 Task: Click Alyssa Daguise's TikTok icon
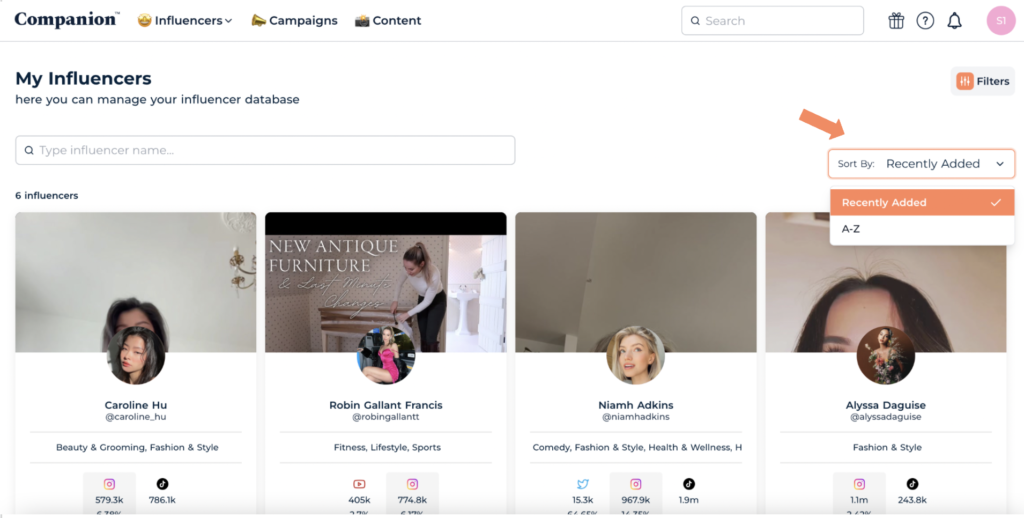[913, 484]
